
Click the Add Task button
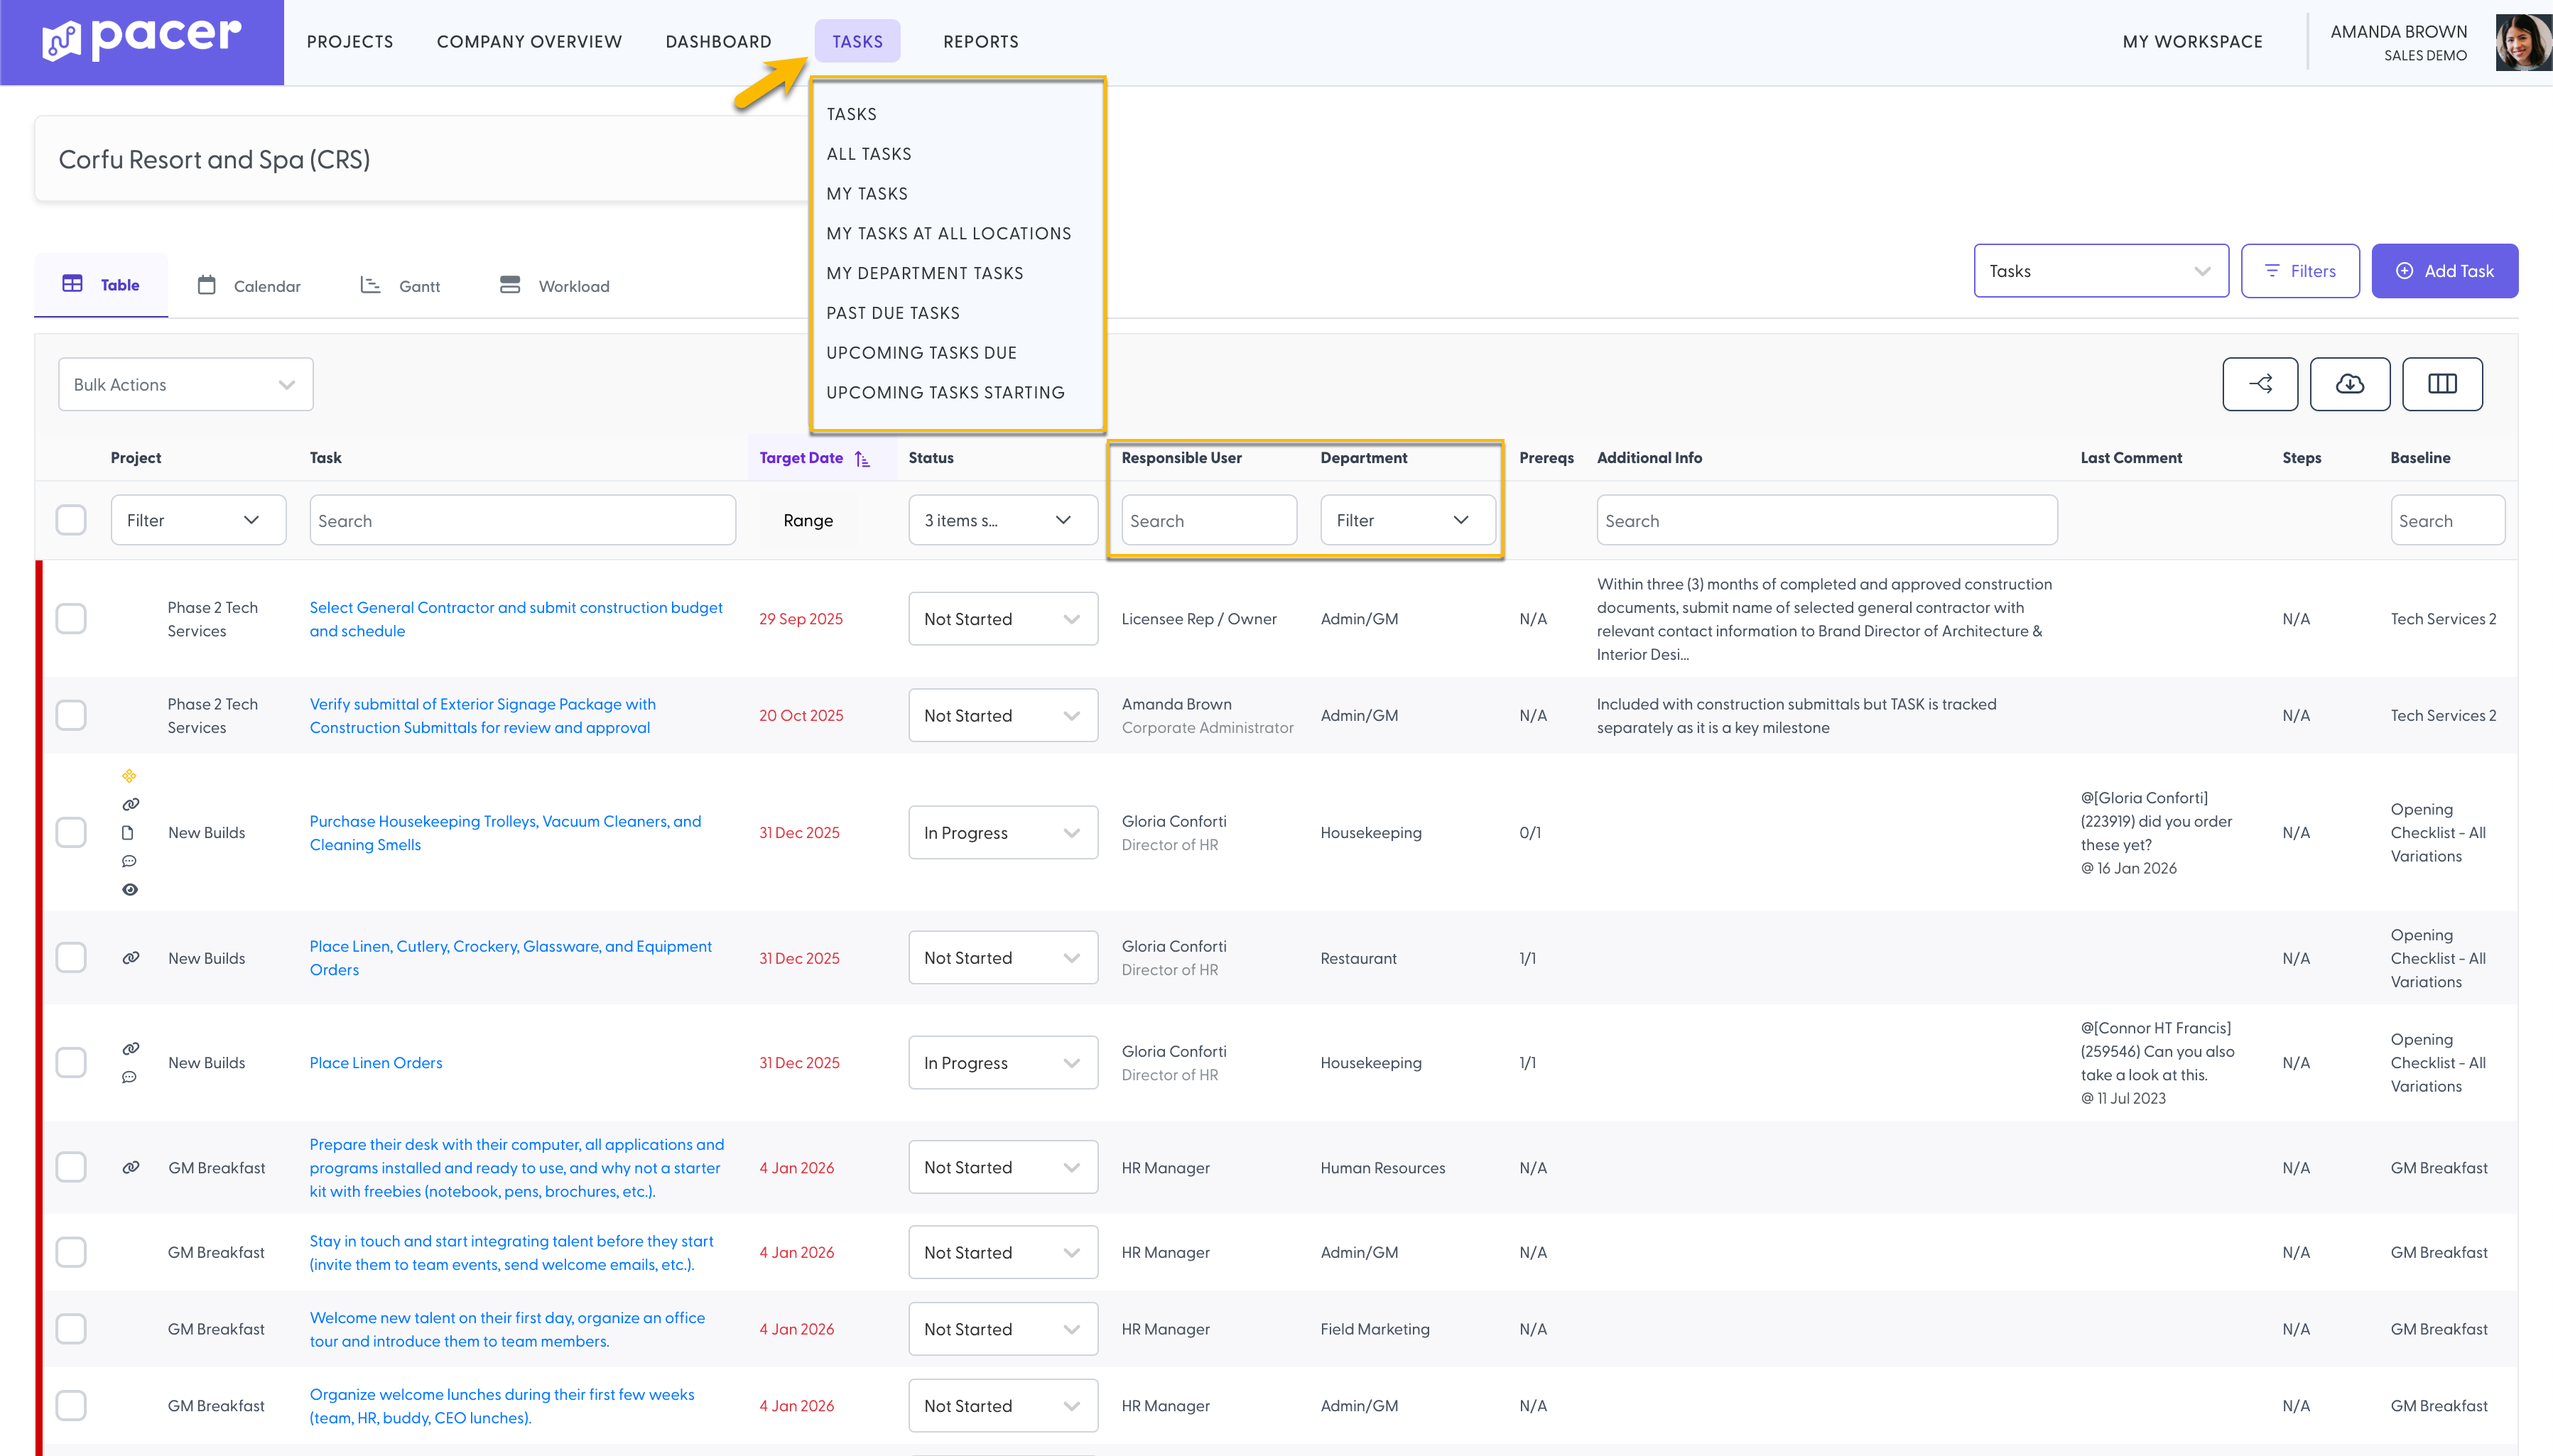[2445, 271]
